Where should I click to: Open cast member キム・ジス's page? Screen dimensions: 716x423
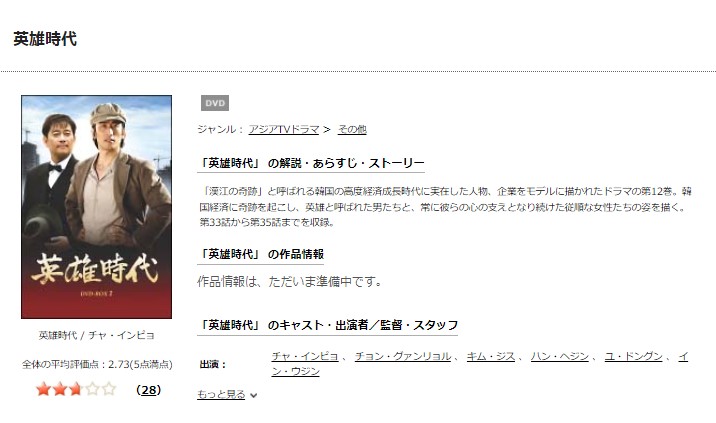491,356
